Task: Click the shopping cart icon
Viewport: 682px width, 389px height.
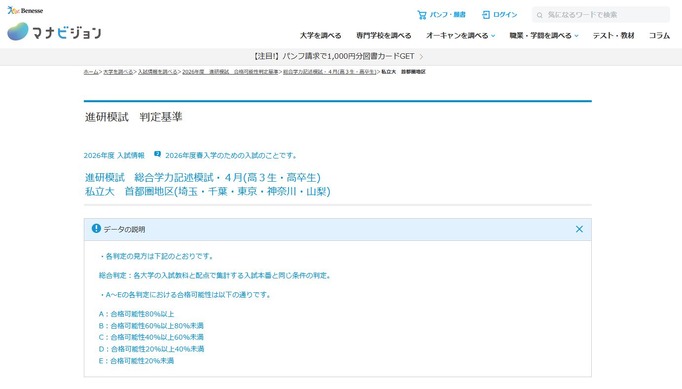Action: click(x=421, y=15)
